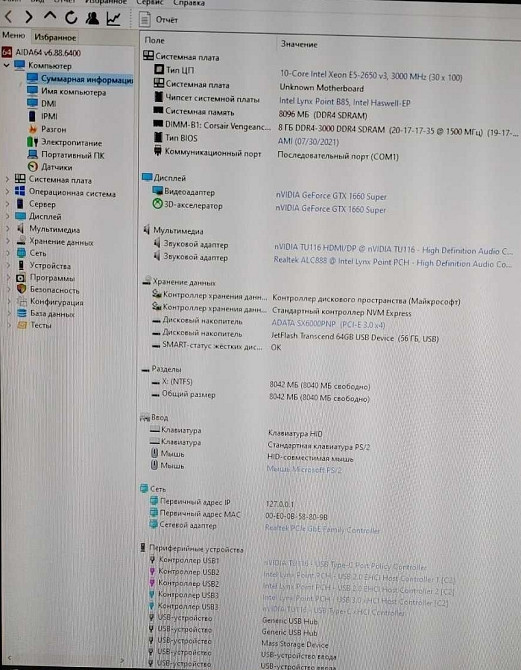Open the Сервис menu
Viewport: 521px width, 670px height.
[150, 3]
